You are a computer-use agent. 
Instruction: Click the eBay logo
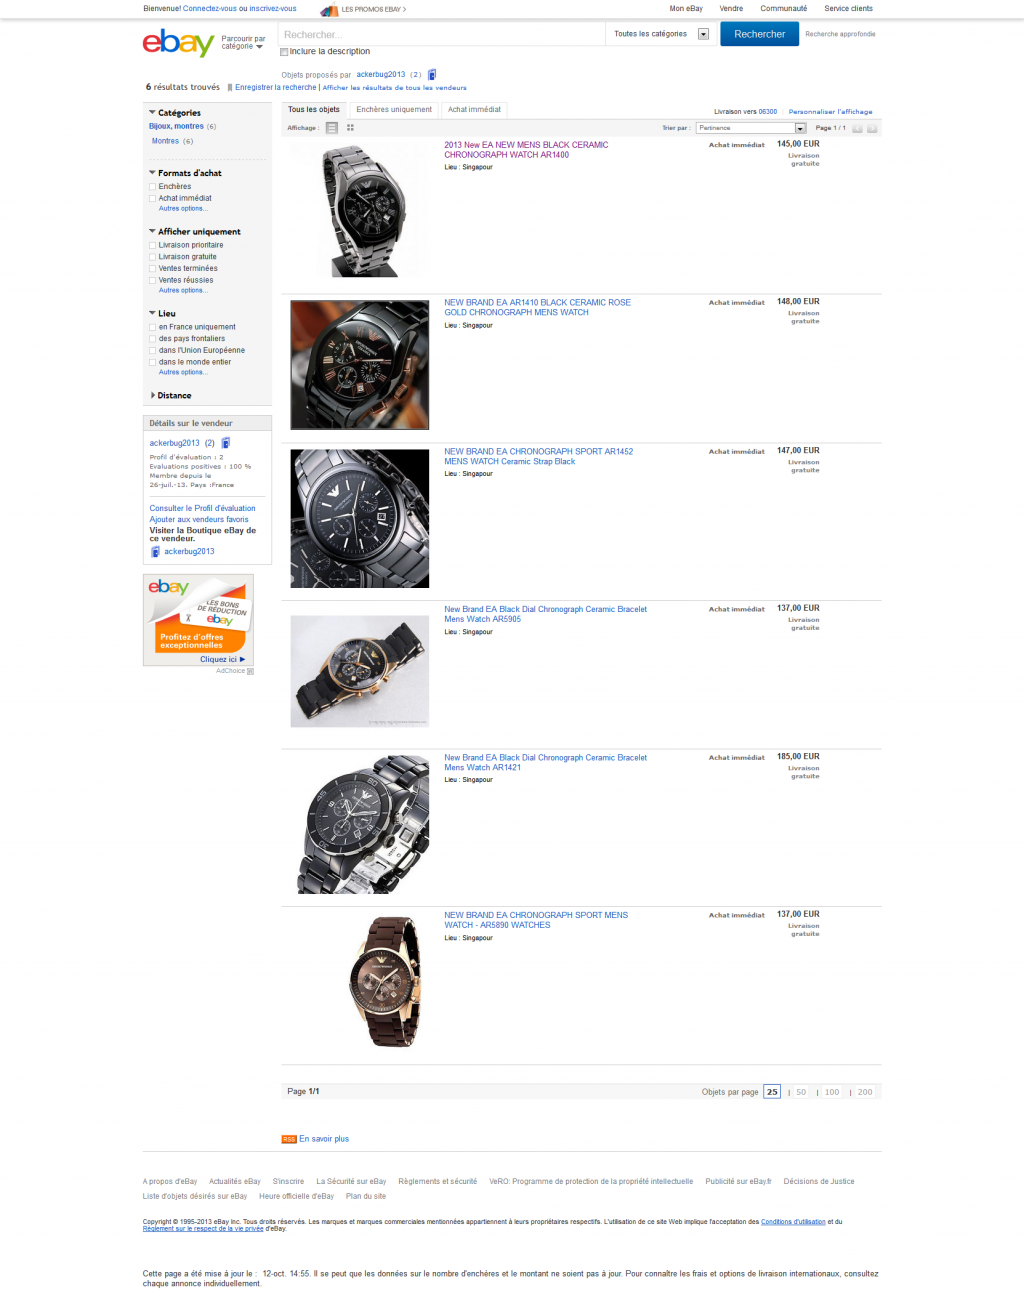click(178, 42)
